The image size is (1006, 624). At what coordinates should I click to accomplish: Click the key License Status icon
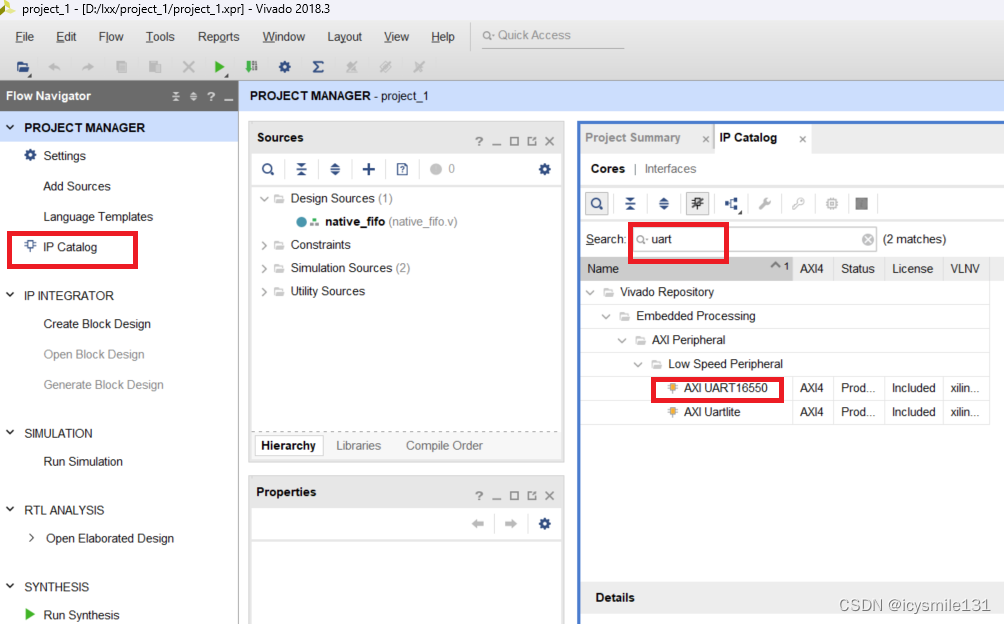798,204
